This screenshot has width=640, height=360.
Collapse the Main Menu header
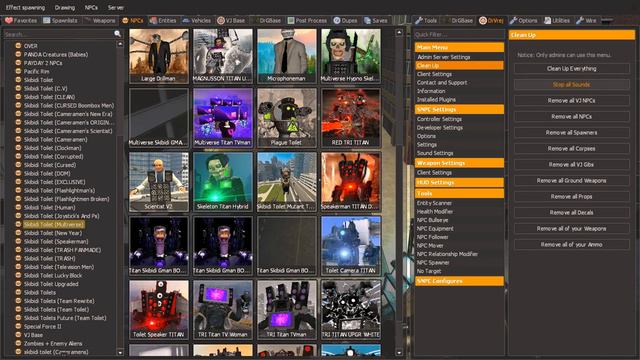point(459,47)
